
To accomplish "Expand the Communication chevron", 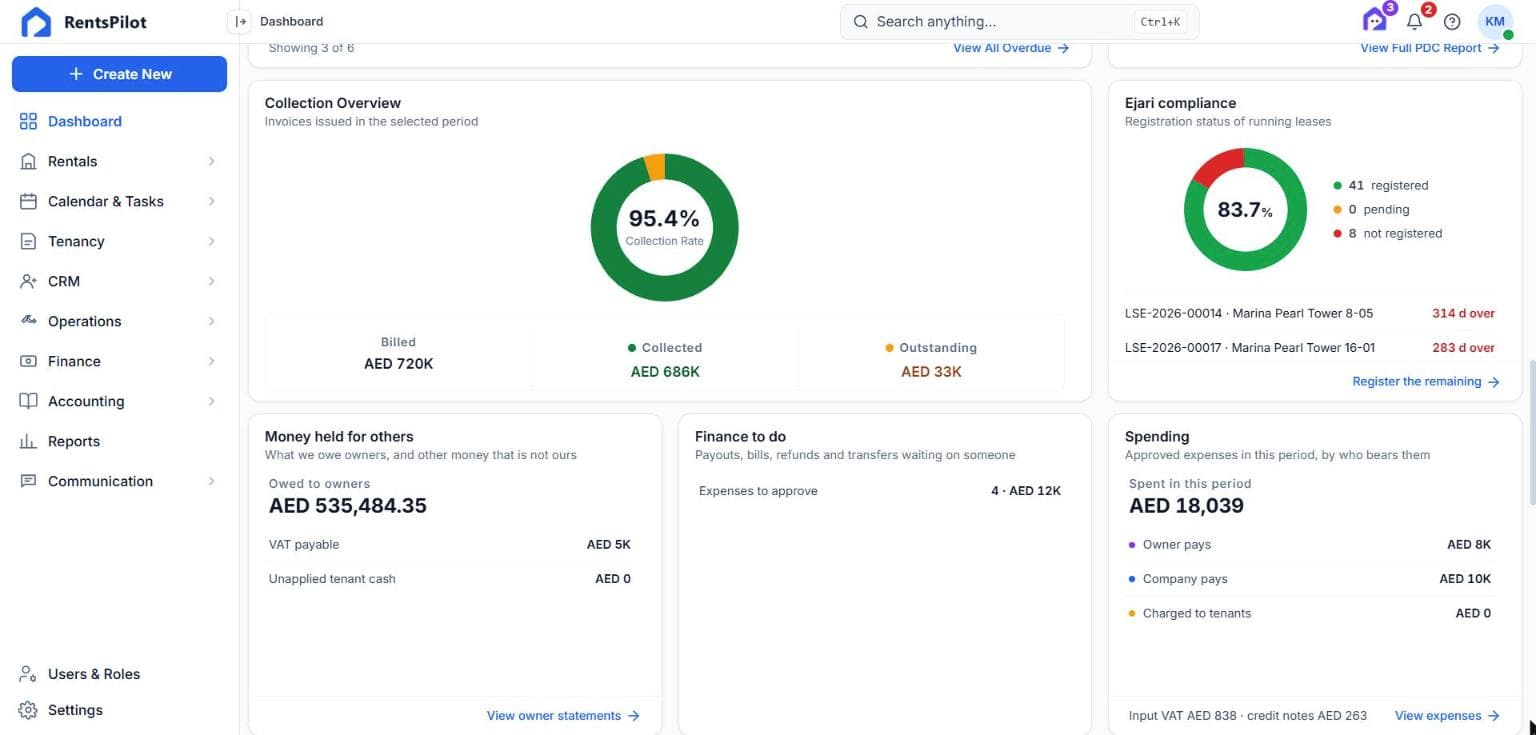I will click(x=211, y=481).
